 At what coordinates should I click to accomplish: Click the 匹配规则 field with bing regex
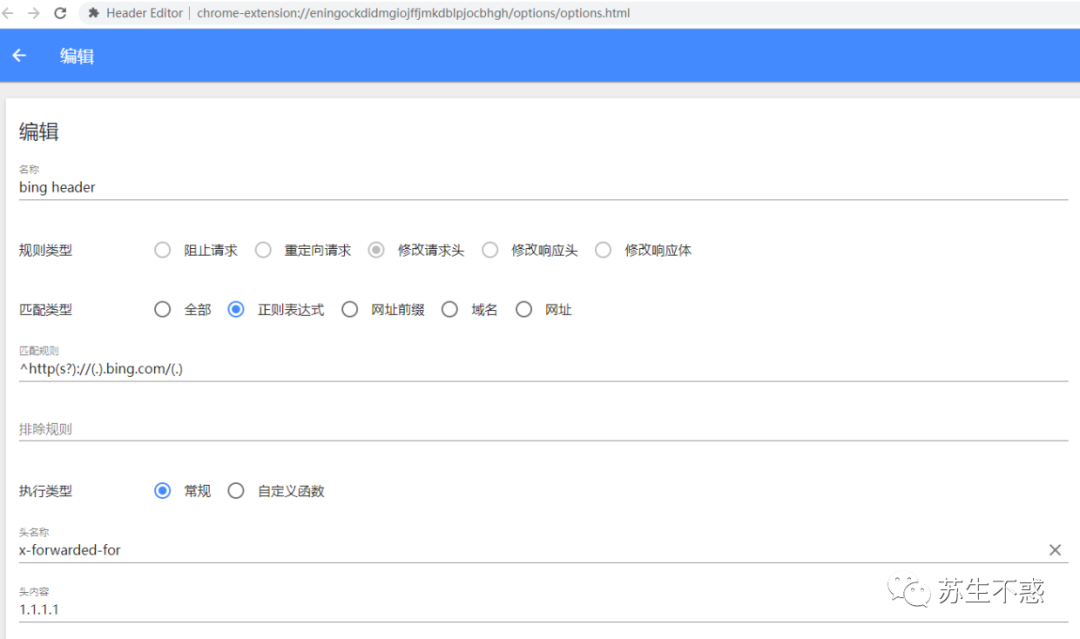[x=543, y=369]
